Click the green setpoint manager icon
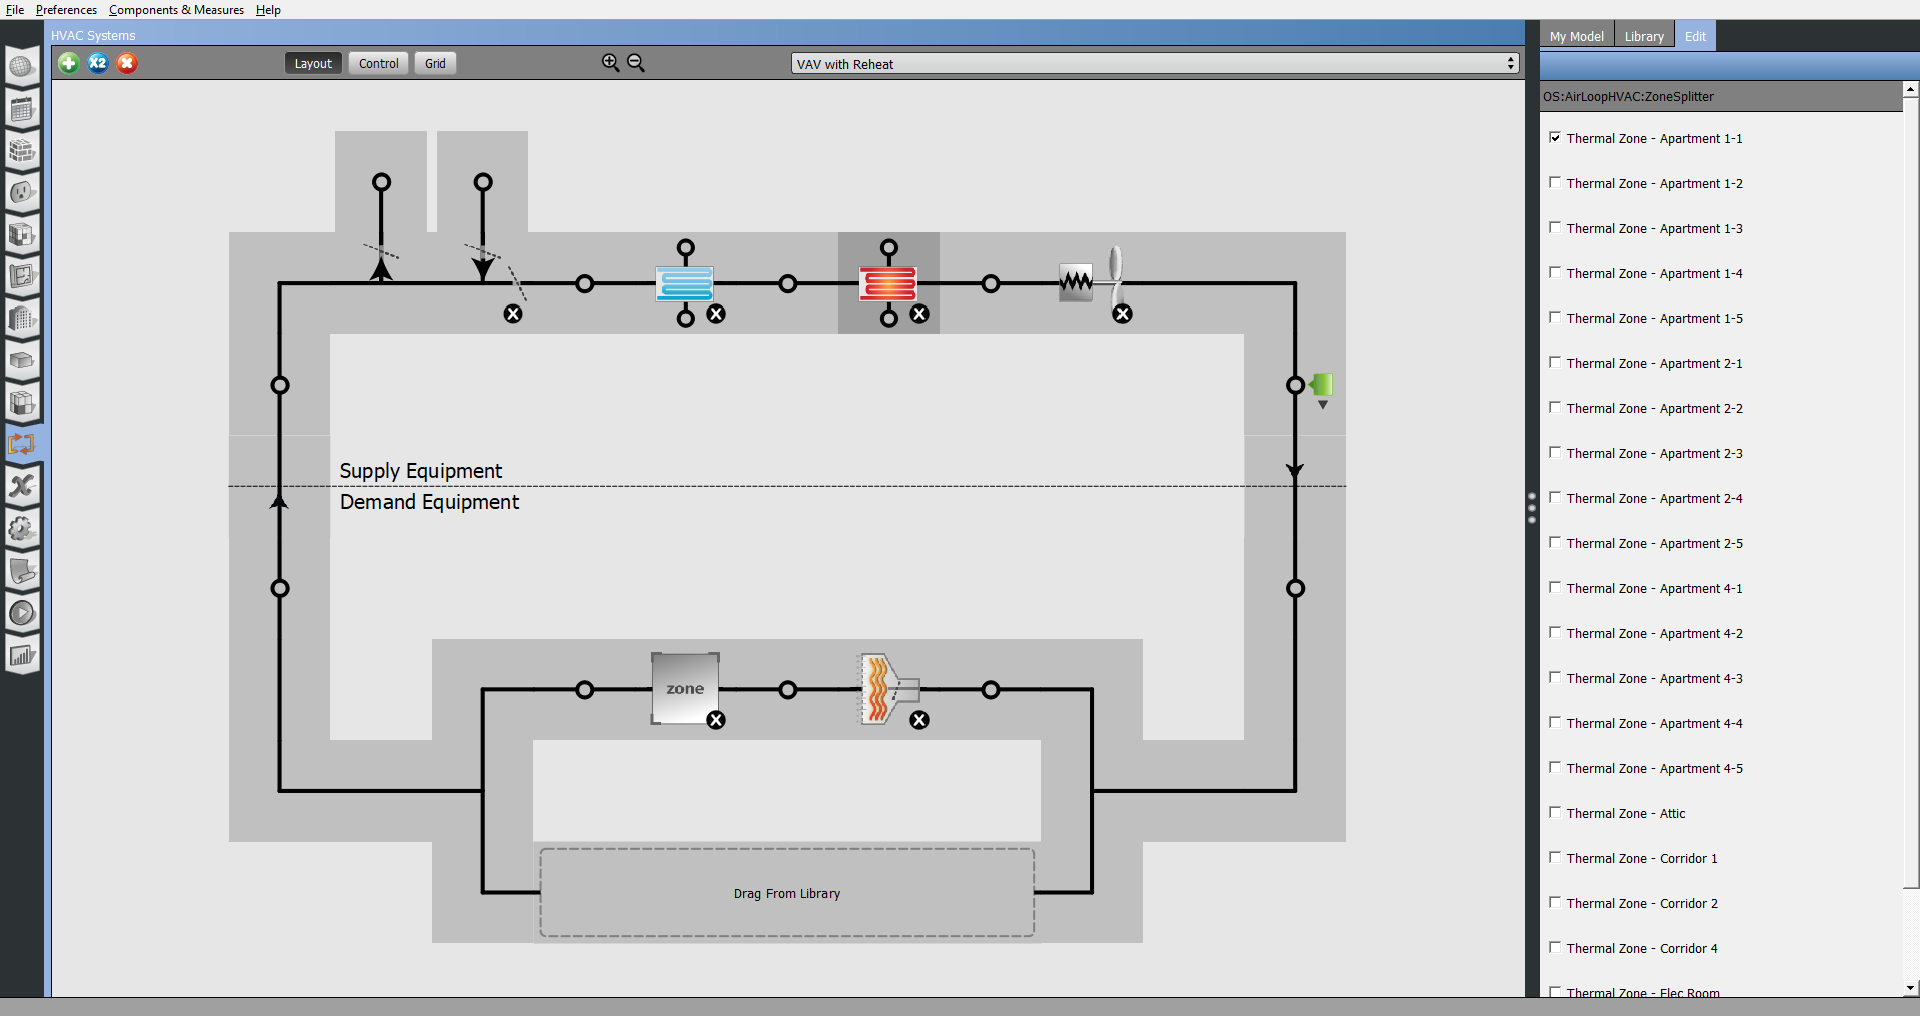 (x=1321, y=385)
